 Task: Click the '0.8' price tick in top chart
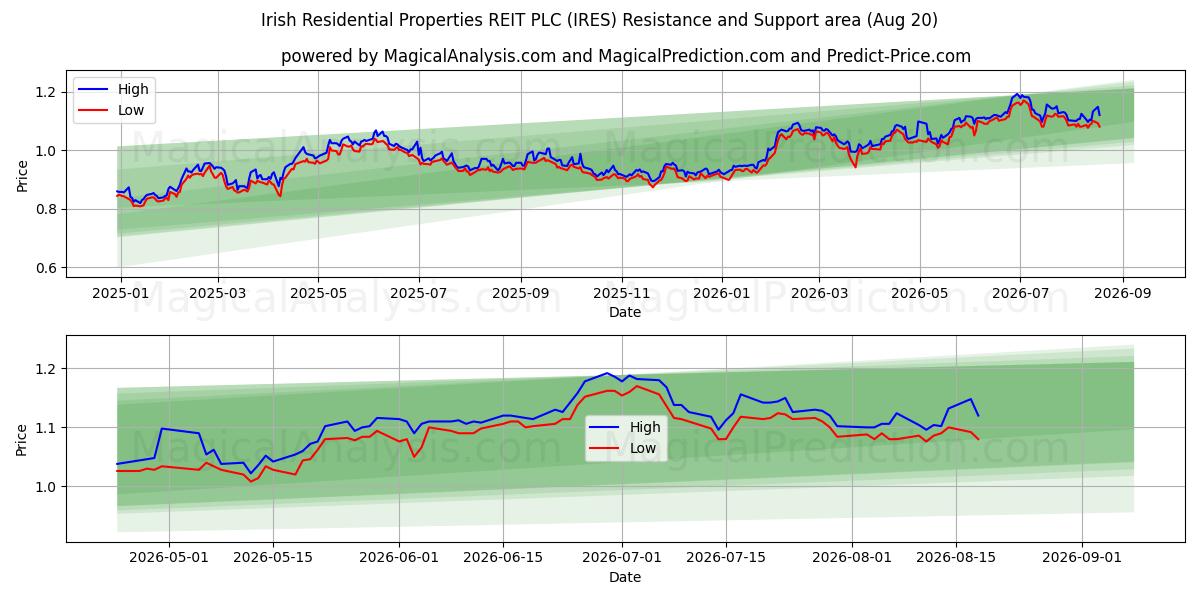[49, 209]
